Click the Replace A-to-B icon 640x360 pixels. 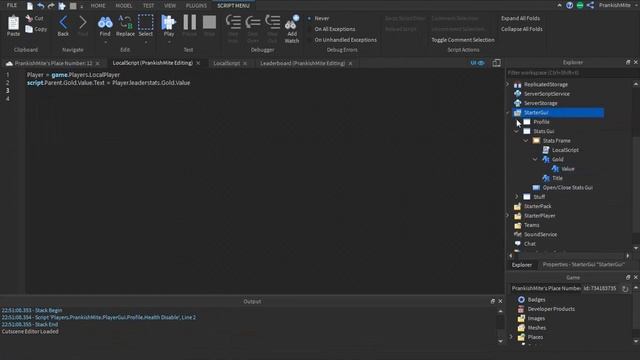(125, 22)
